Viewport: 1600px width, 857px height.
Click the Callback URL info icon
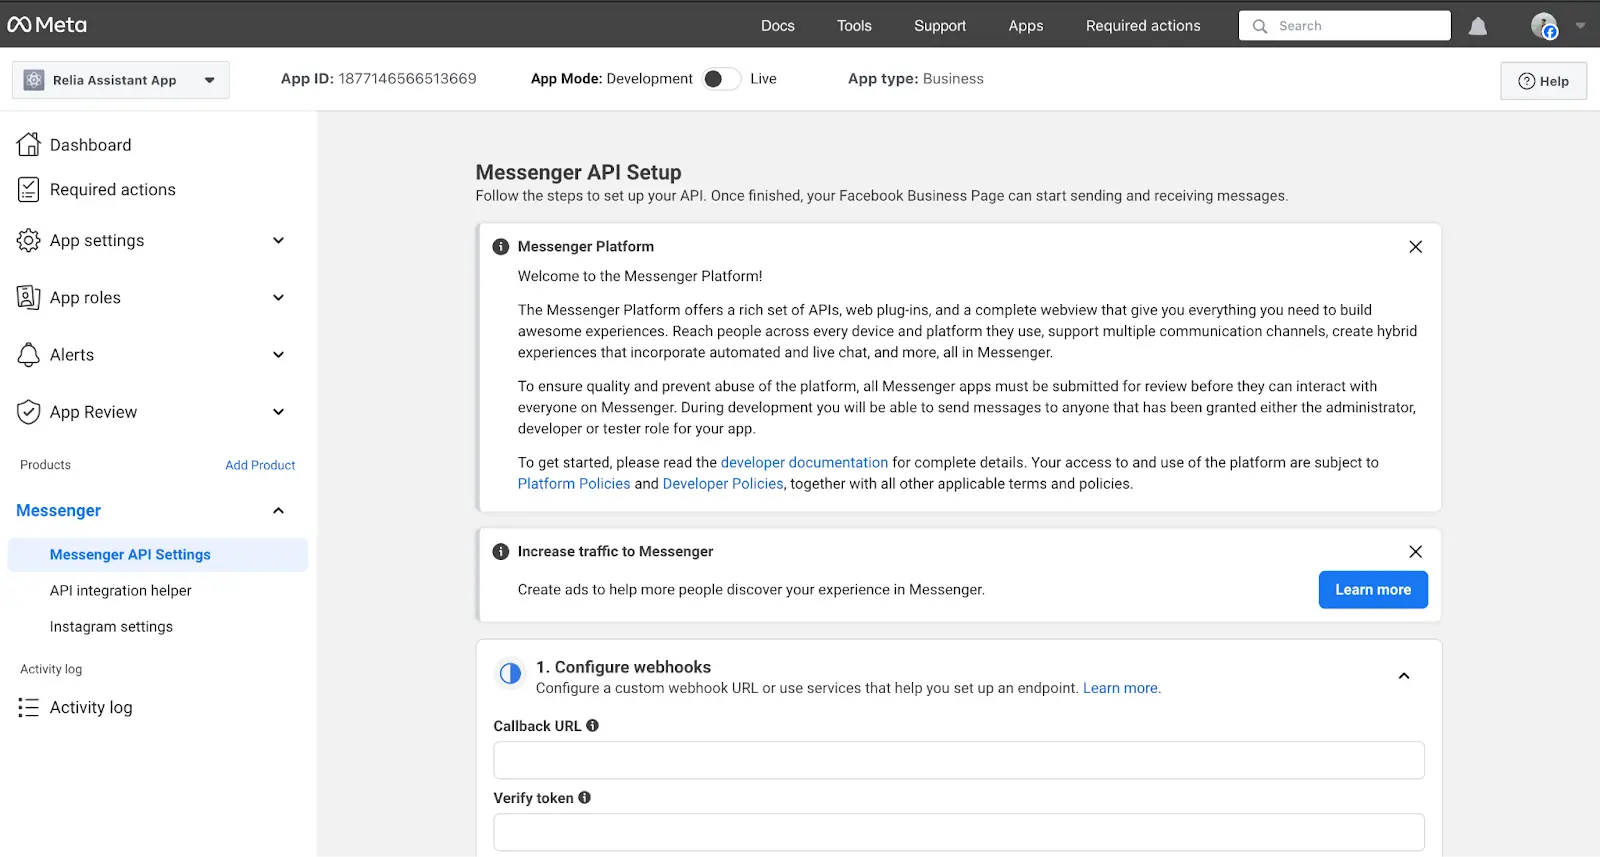(x=592, y=726)
